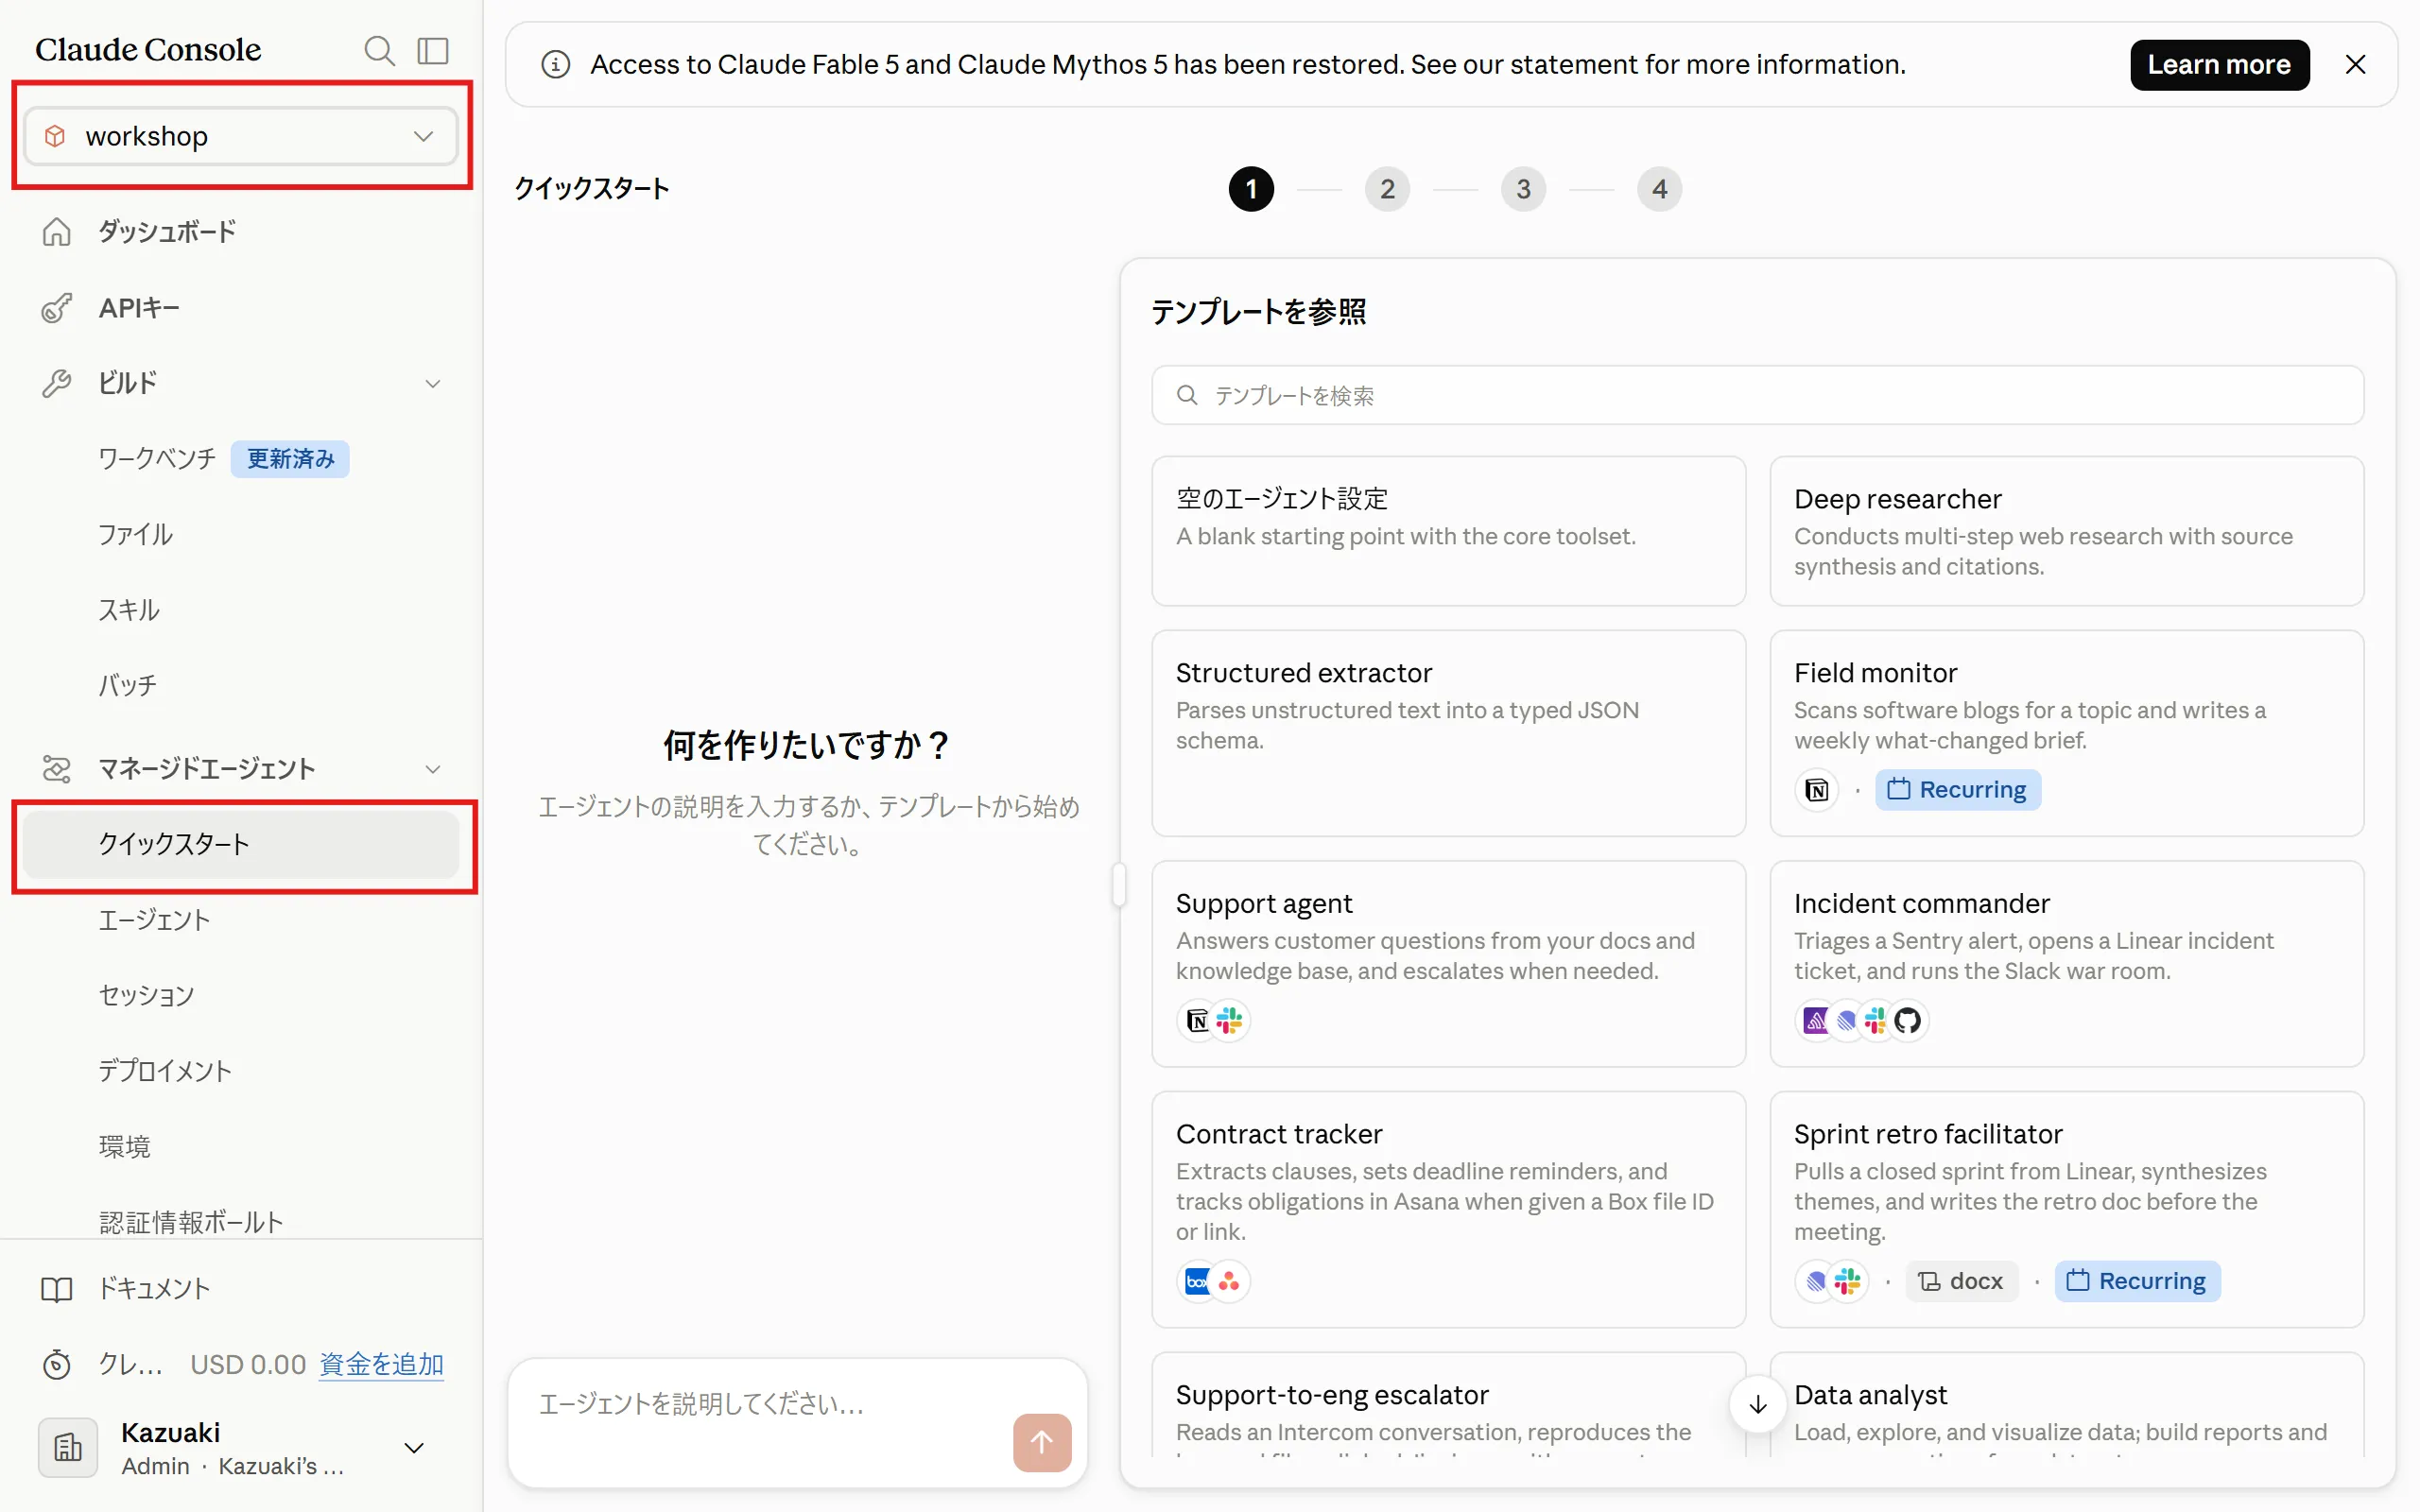Select the 空のエージェント設定 template
This screenshot has width=2420, height=1512.
coord(1448,531)
